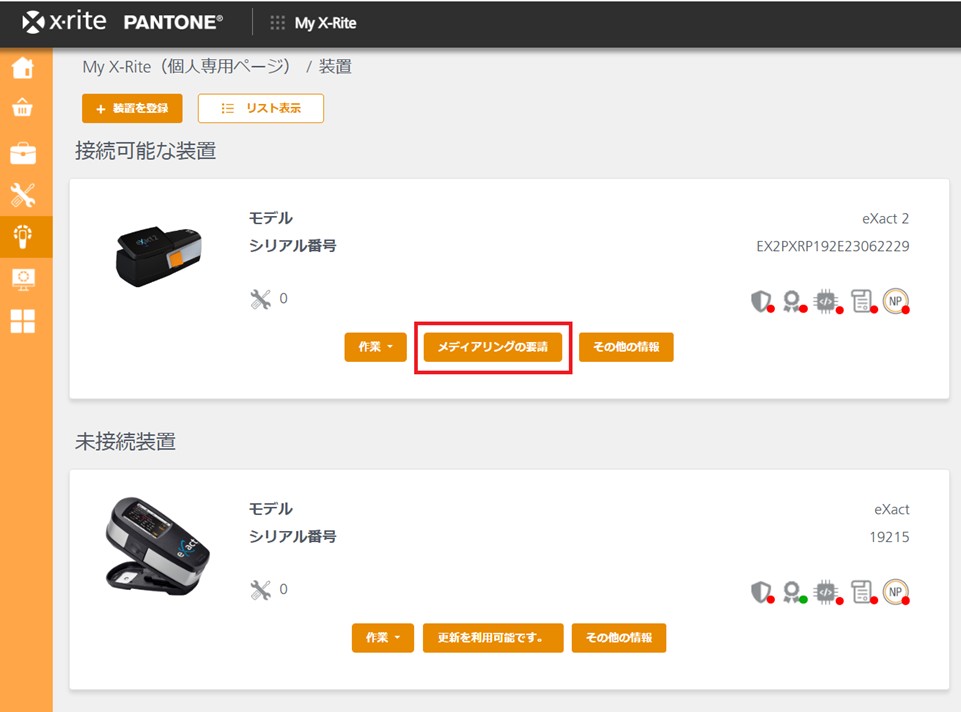Click the 更新を利用可能です。 button
Viewport: 961px width, 712px height.
click(493, 638)
